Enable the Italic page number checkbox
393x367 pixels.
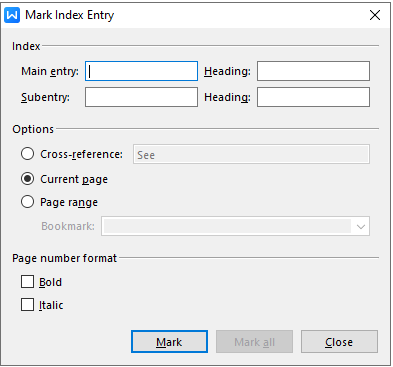(x=27, y=305)
